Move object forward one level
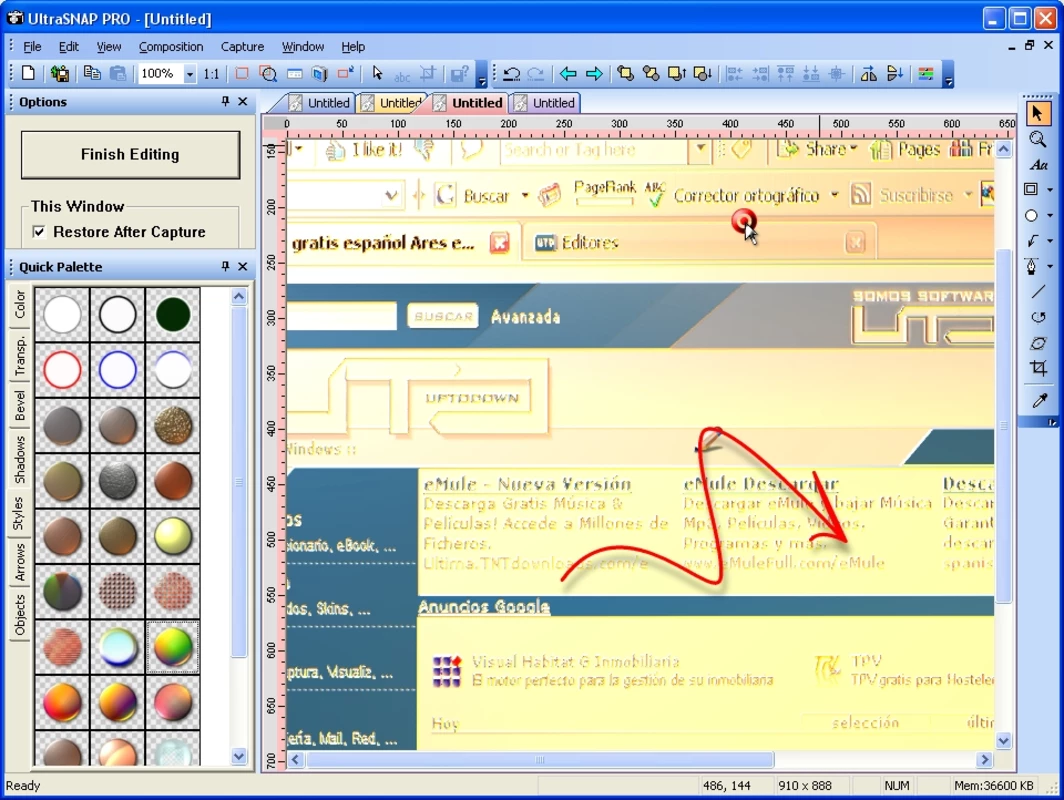 click(677, 73)
